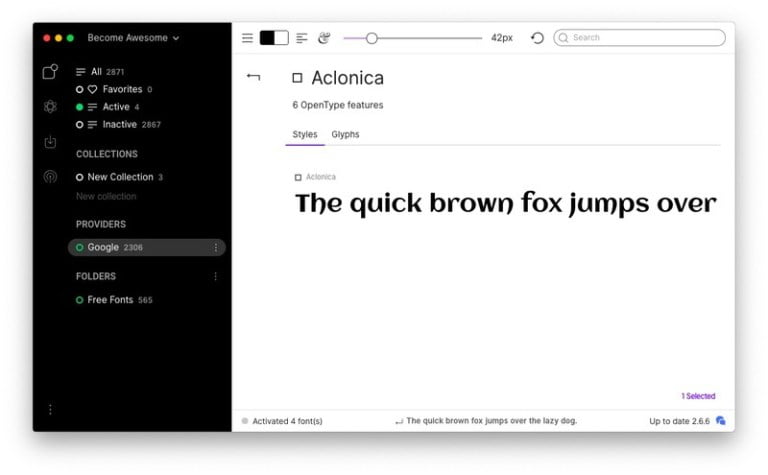Open the Folders section three-dot menu
This screenshot has width=768, height=475.
(x=216, y=276)
